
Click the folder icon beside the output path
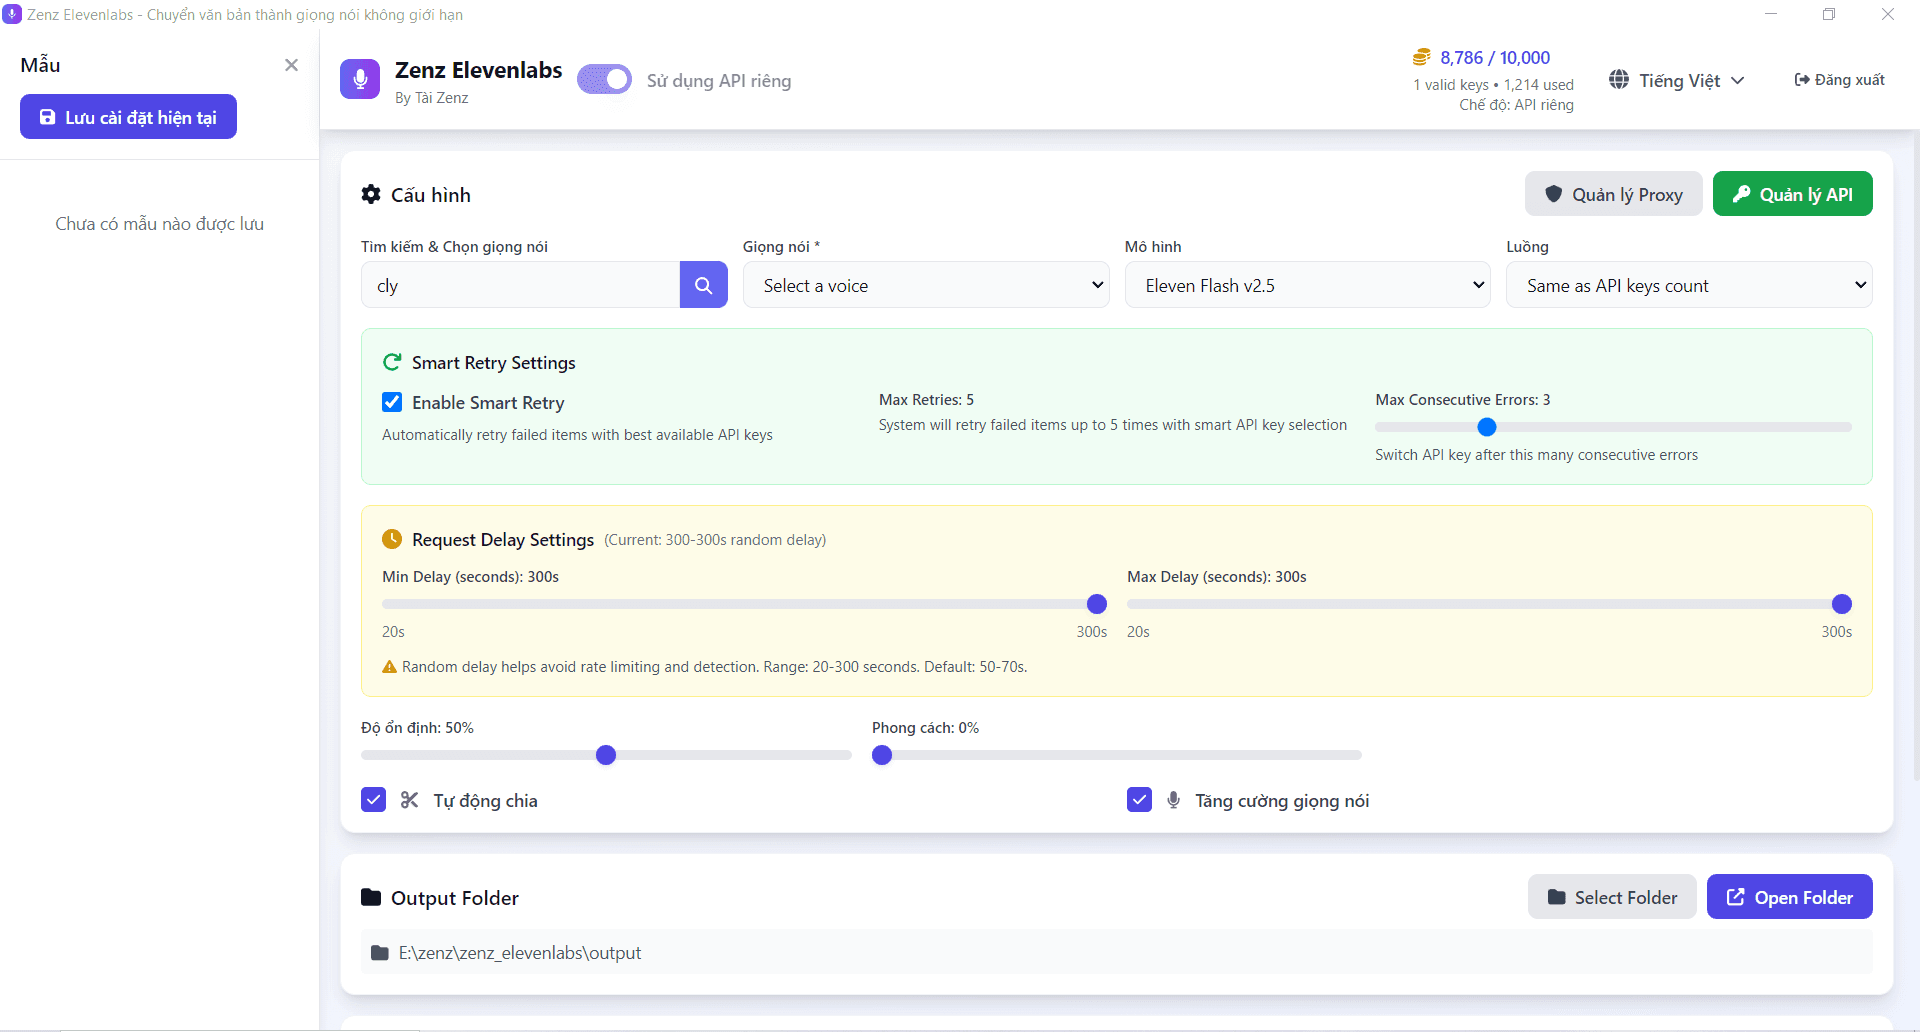pyautogui.click(x=380, y=953)
